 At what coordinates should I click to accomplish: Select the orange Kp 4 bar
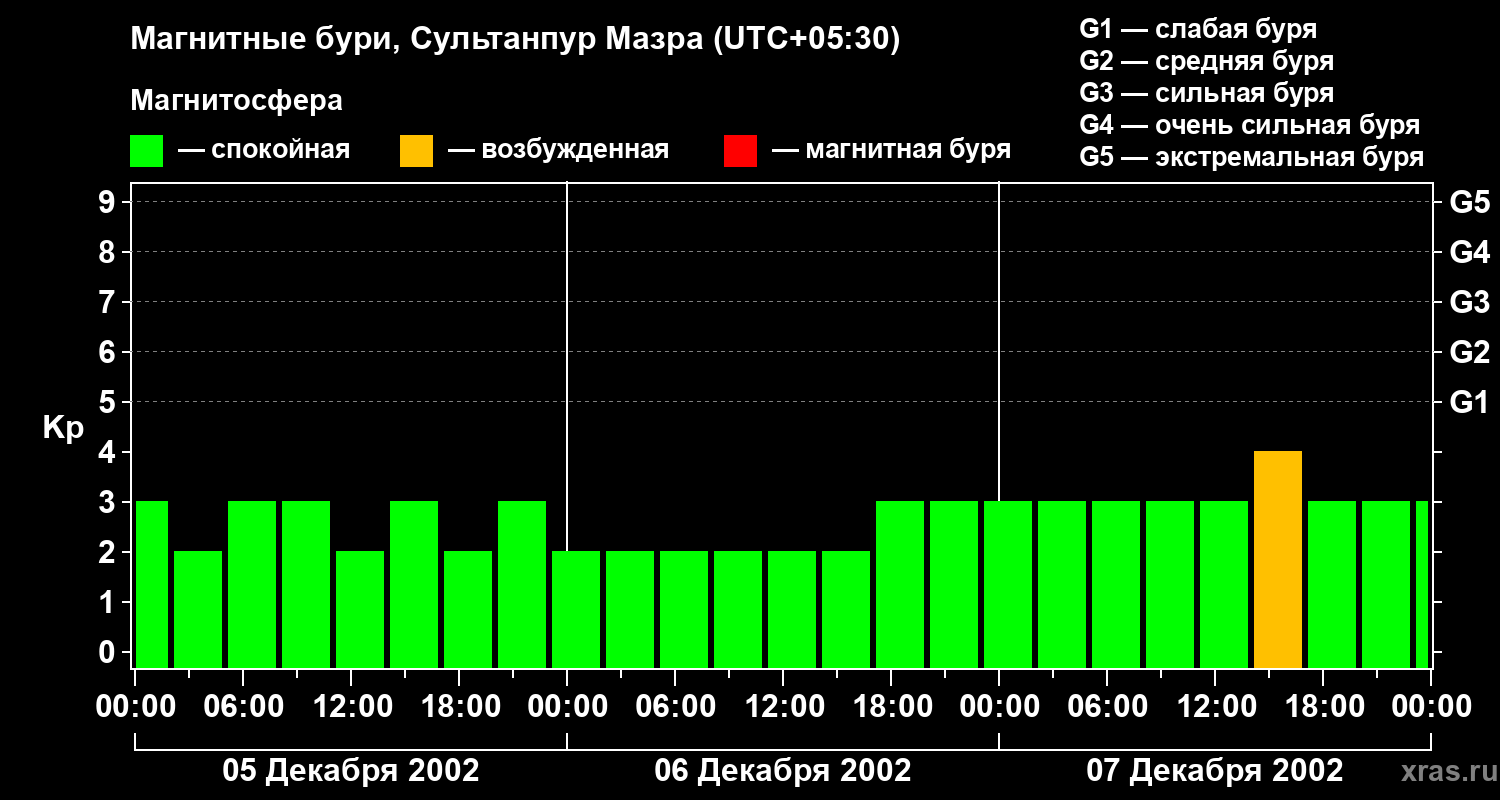(1278, 560)
